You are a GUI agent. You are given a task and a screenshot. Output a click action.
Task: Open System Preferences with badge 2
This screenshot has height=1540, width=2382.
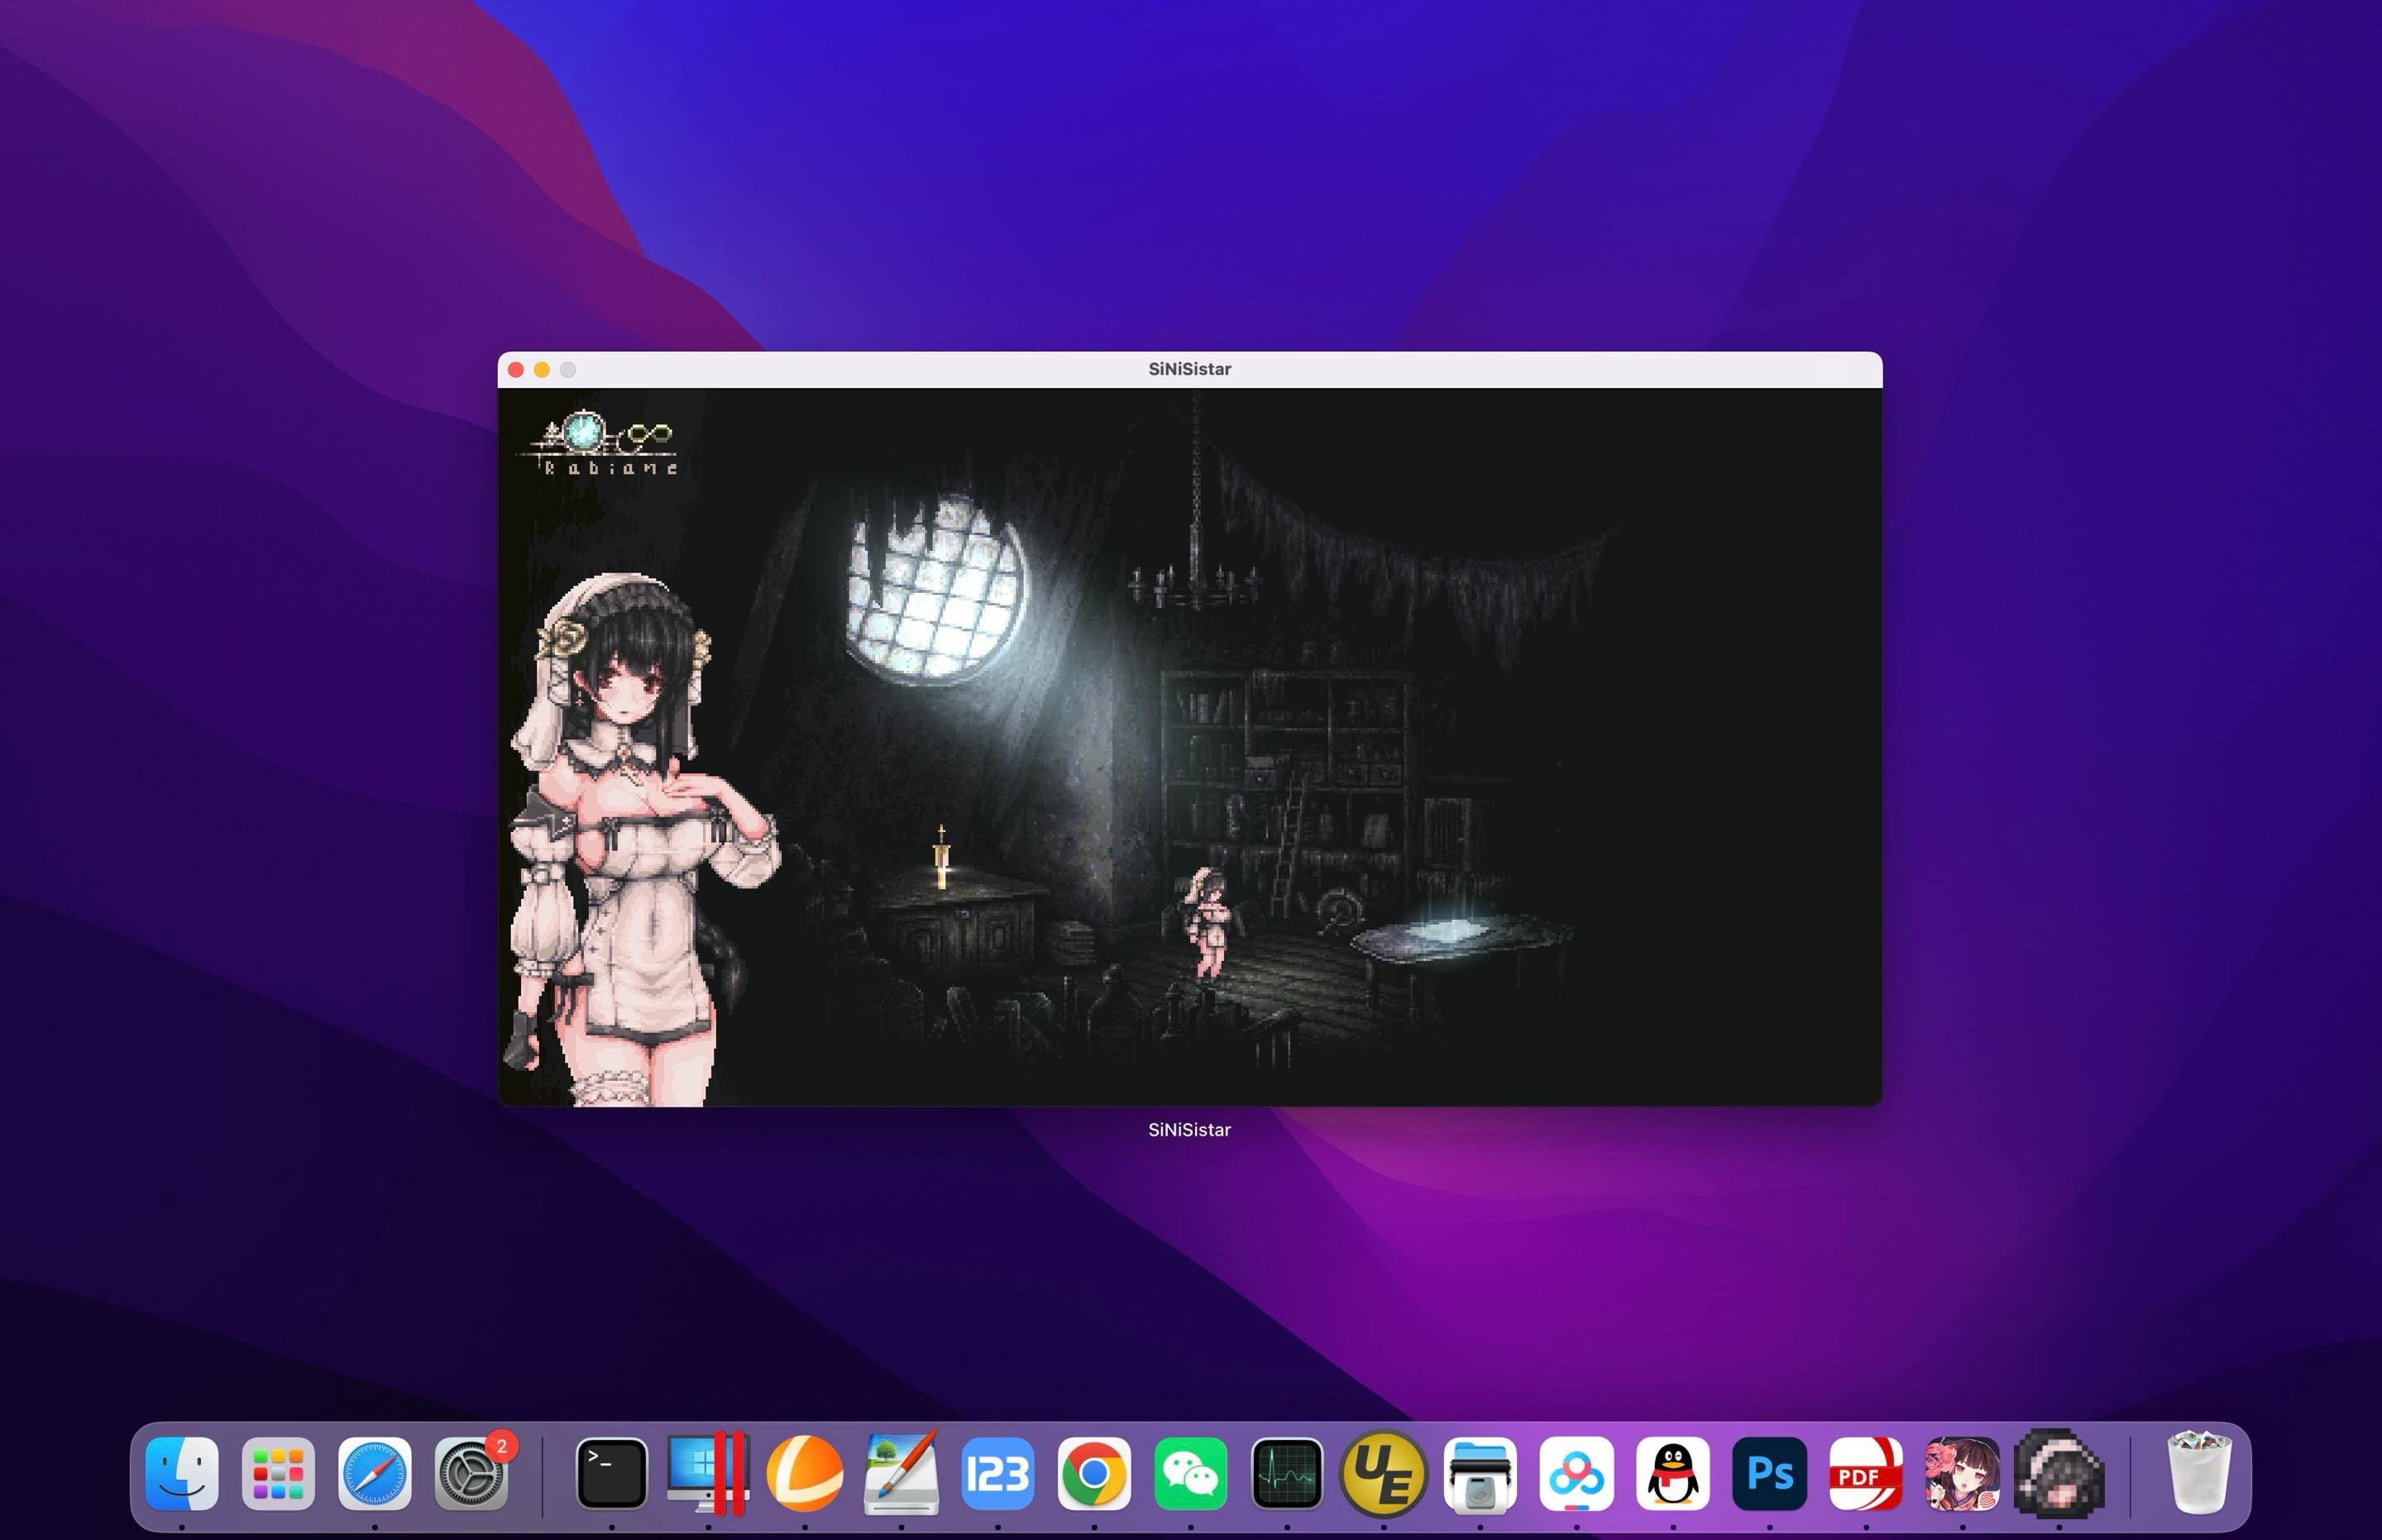click(x=471, y=1474)
